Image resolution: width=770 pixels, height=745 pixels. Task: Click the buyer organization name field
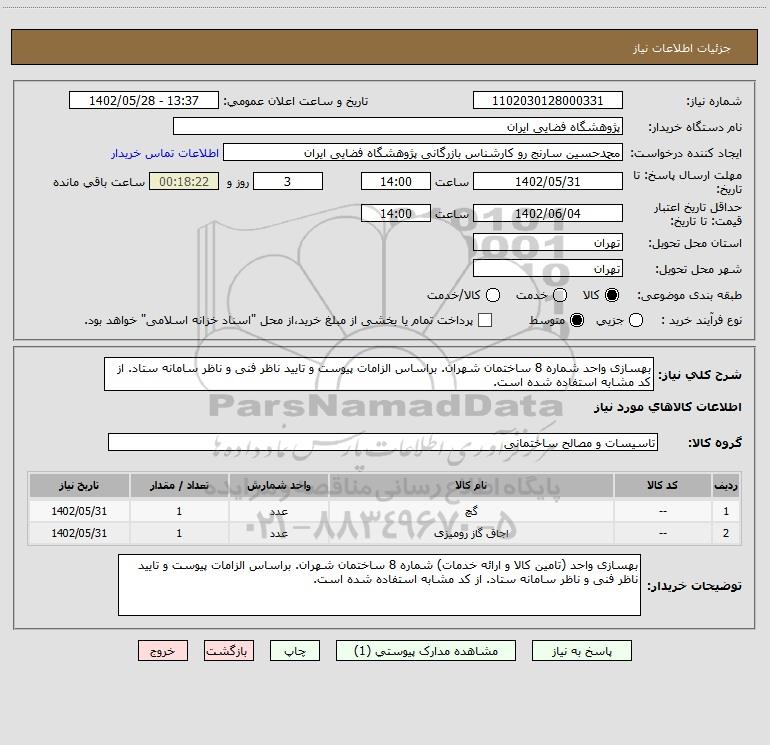click(398, 126)
